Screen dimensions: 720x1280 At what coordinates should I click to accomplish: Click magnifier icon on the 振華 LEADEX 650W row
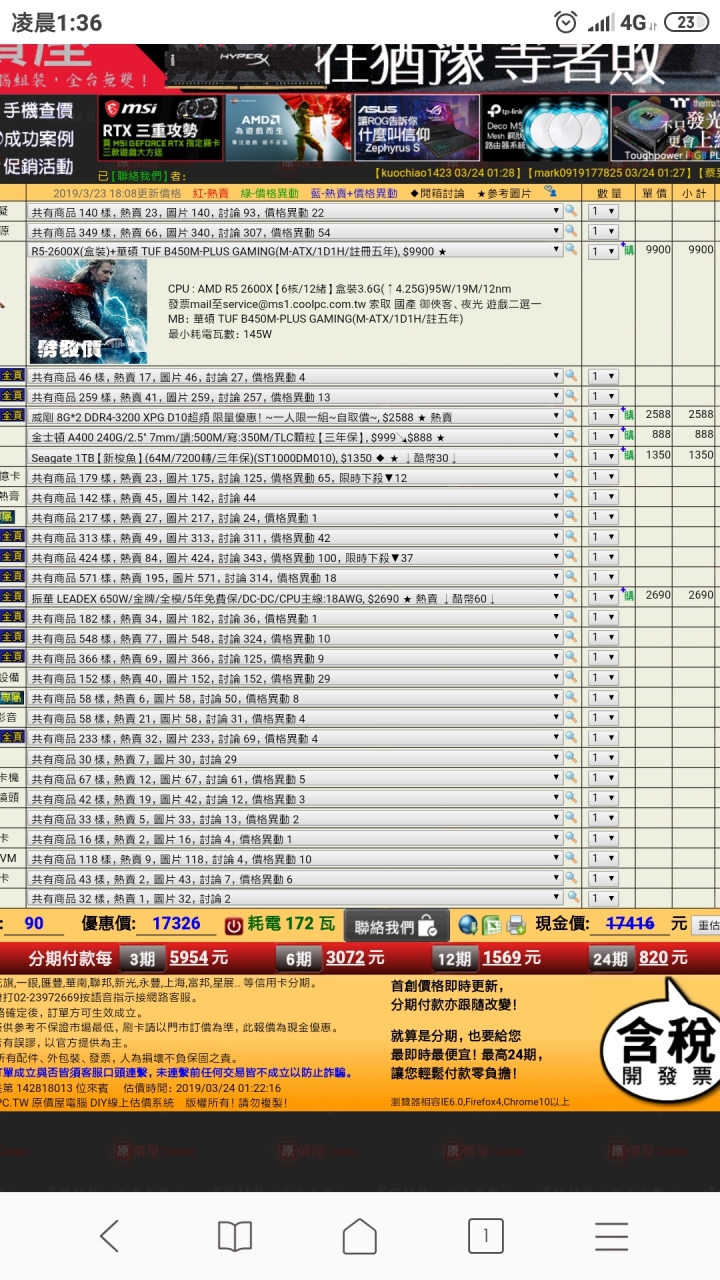571,597
